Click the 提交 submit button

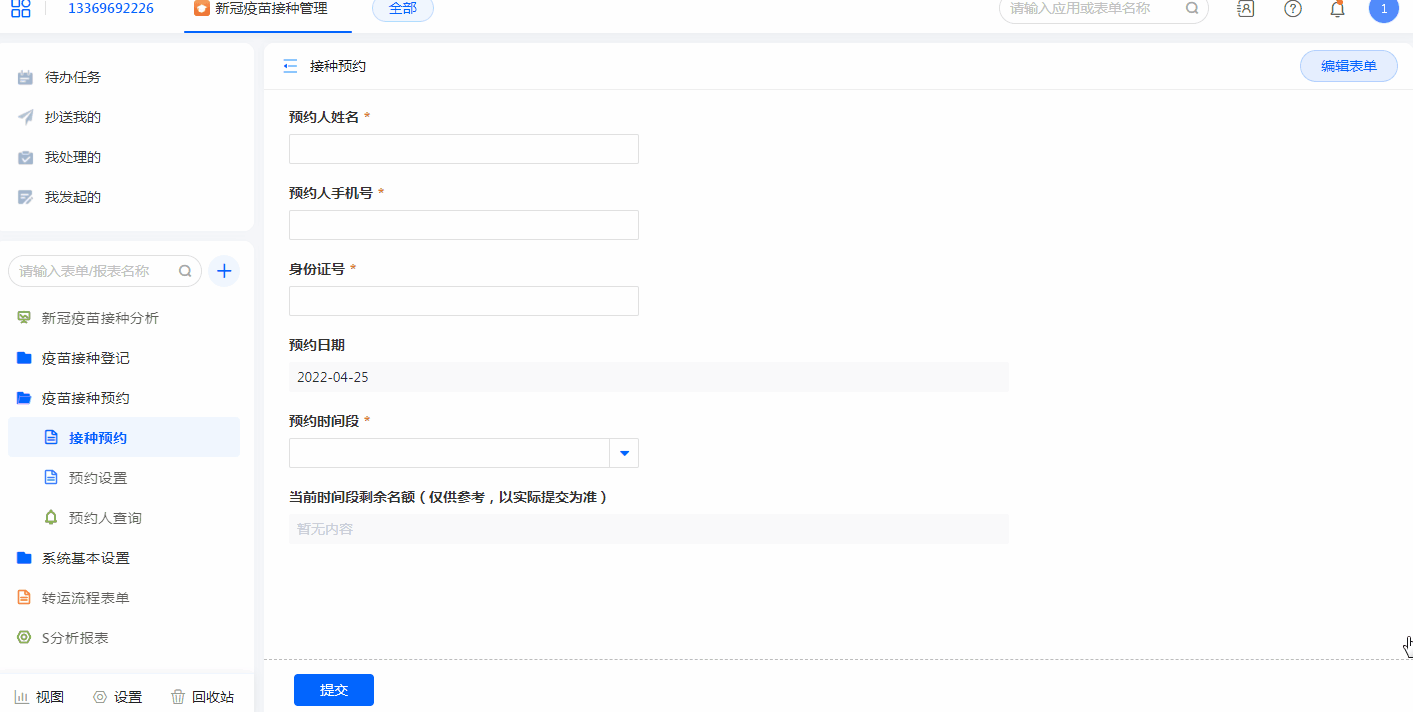(333, 690)
